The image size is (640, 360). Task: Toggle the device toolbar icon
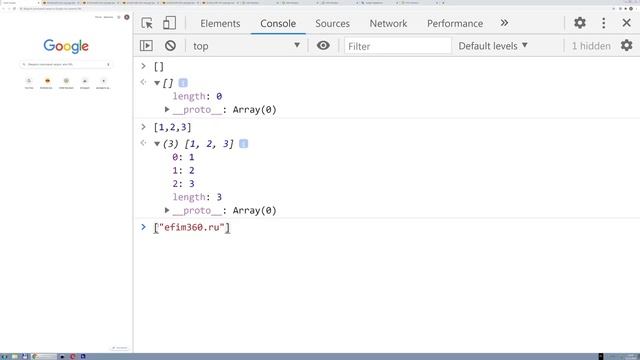point(169,23)
